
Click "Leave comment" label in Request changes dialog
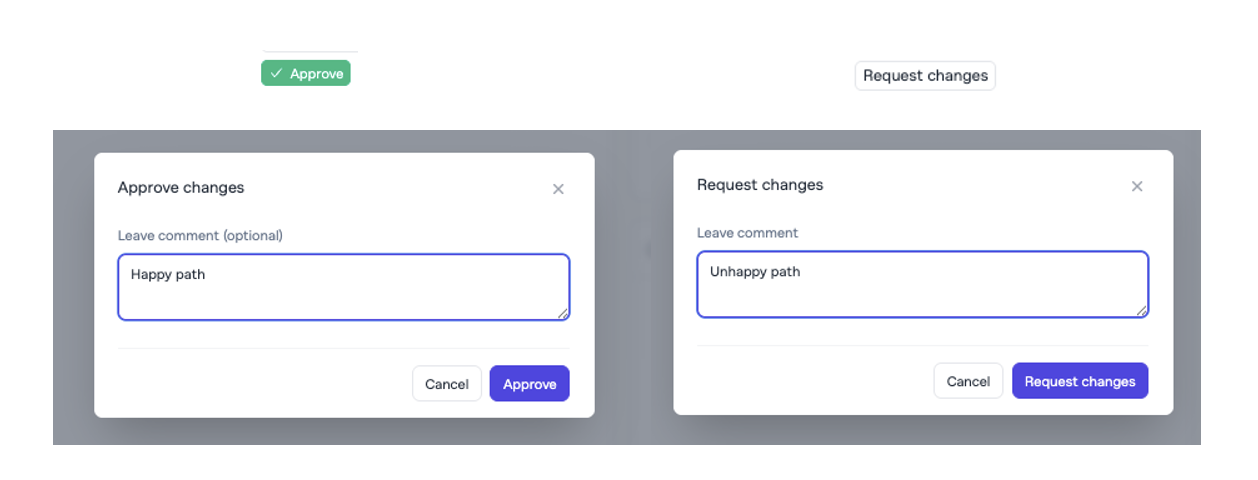747,233
